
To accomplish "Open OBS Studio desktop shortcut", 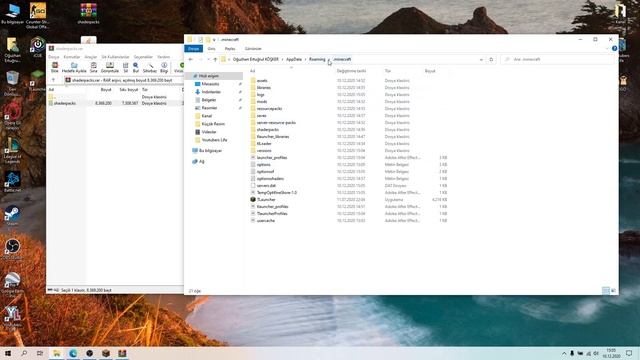I will click(x=12, y=249).
